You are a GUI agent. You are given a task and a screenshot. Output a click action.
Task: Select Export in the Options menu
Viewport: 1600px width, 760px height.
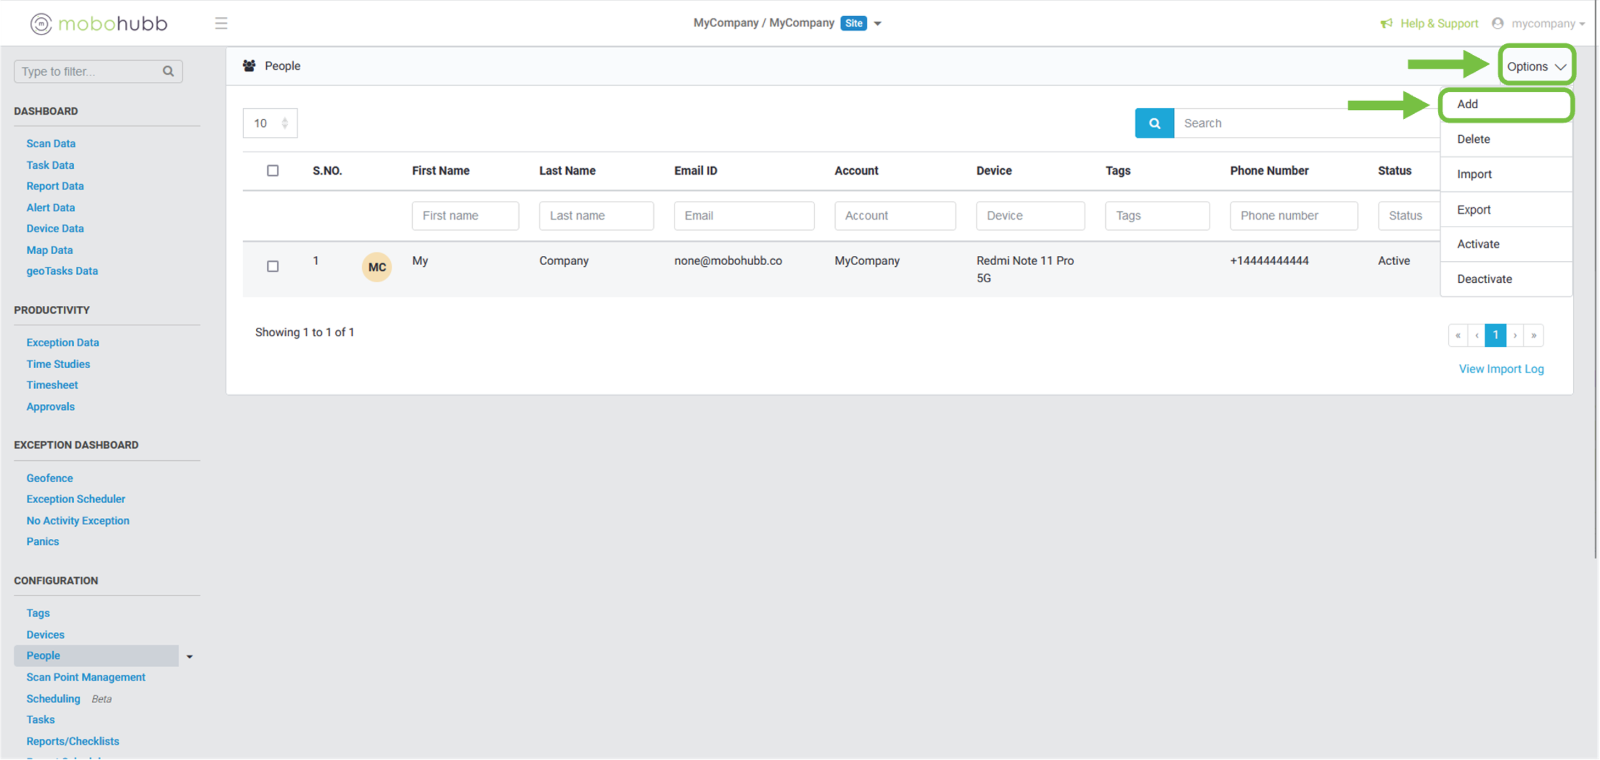(1474, 210)
